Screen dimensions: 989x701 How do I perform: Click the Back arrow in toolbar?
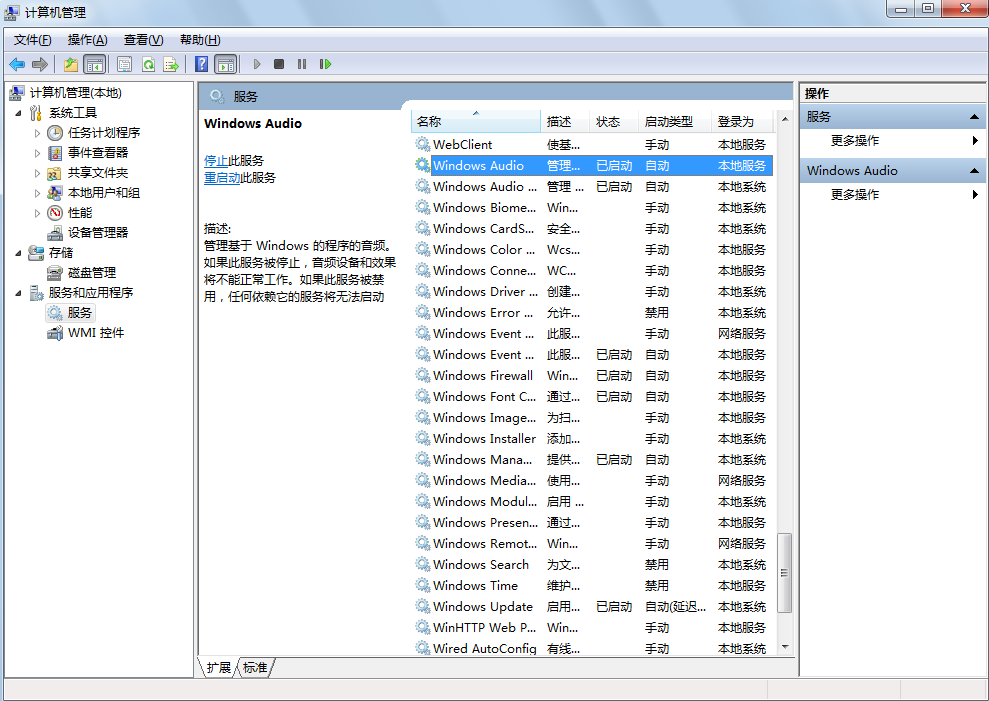click(17, 64)
